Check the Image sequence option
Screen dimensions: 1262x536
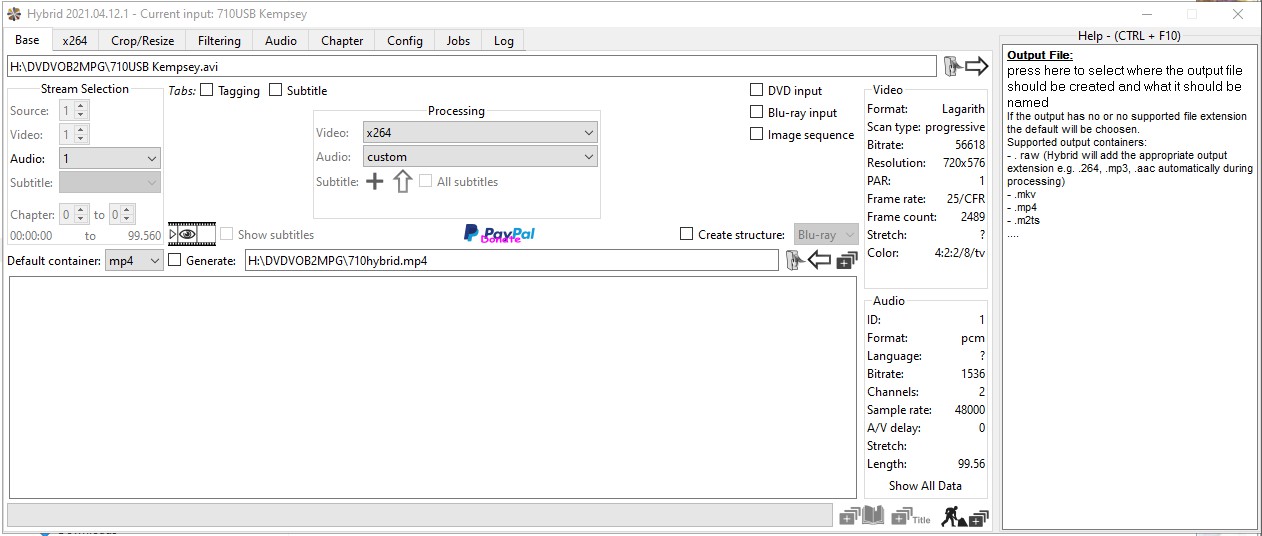756,134
